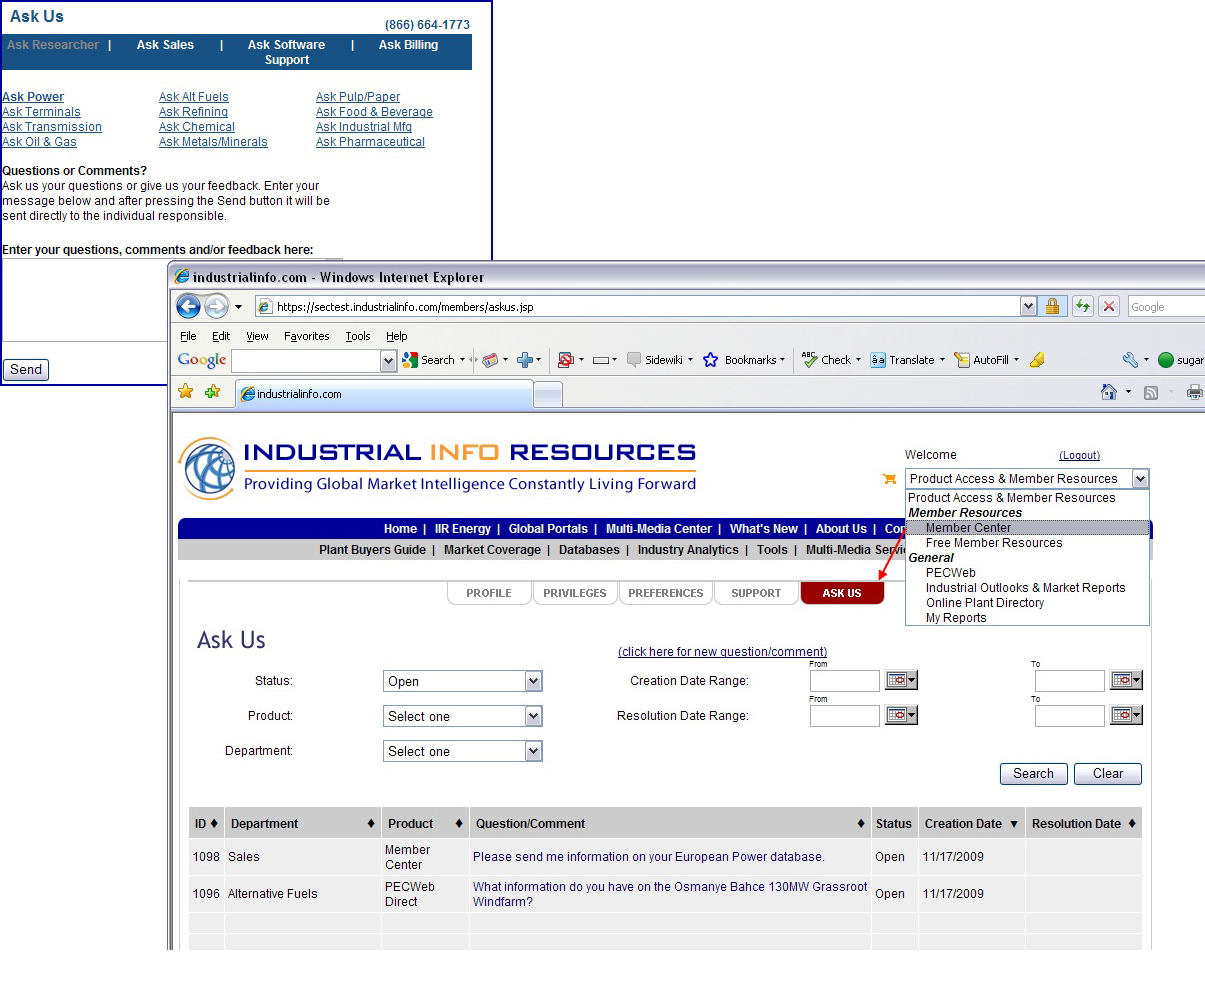Open the new question/comment link

tap(722, 651)
